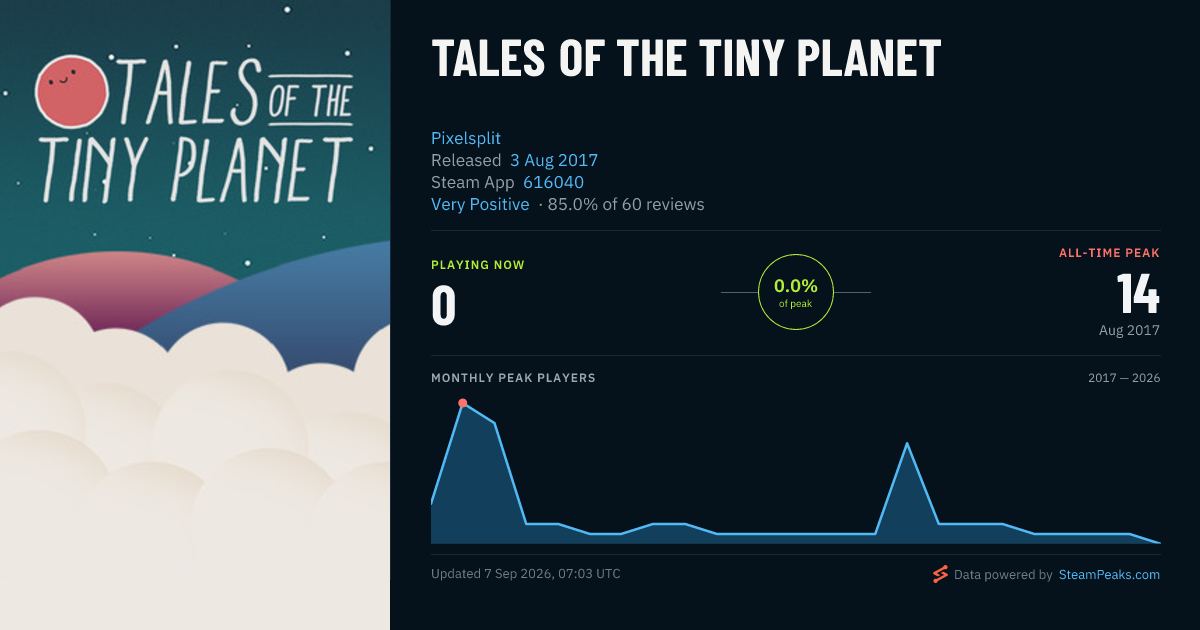
Task: Click the 85.0% of 60 reviews text
Action: click(626, 204)
